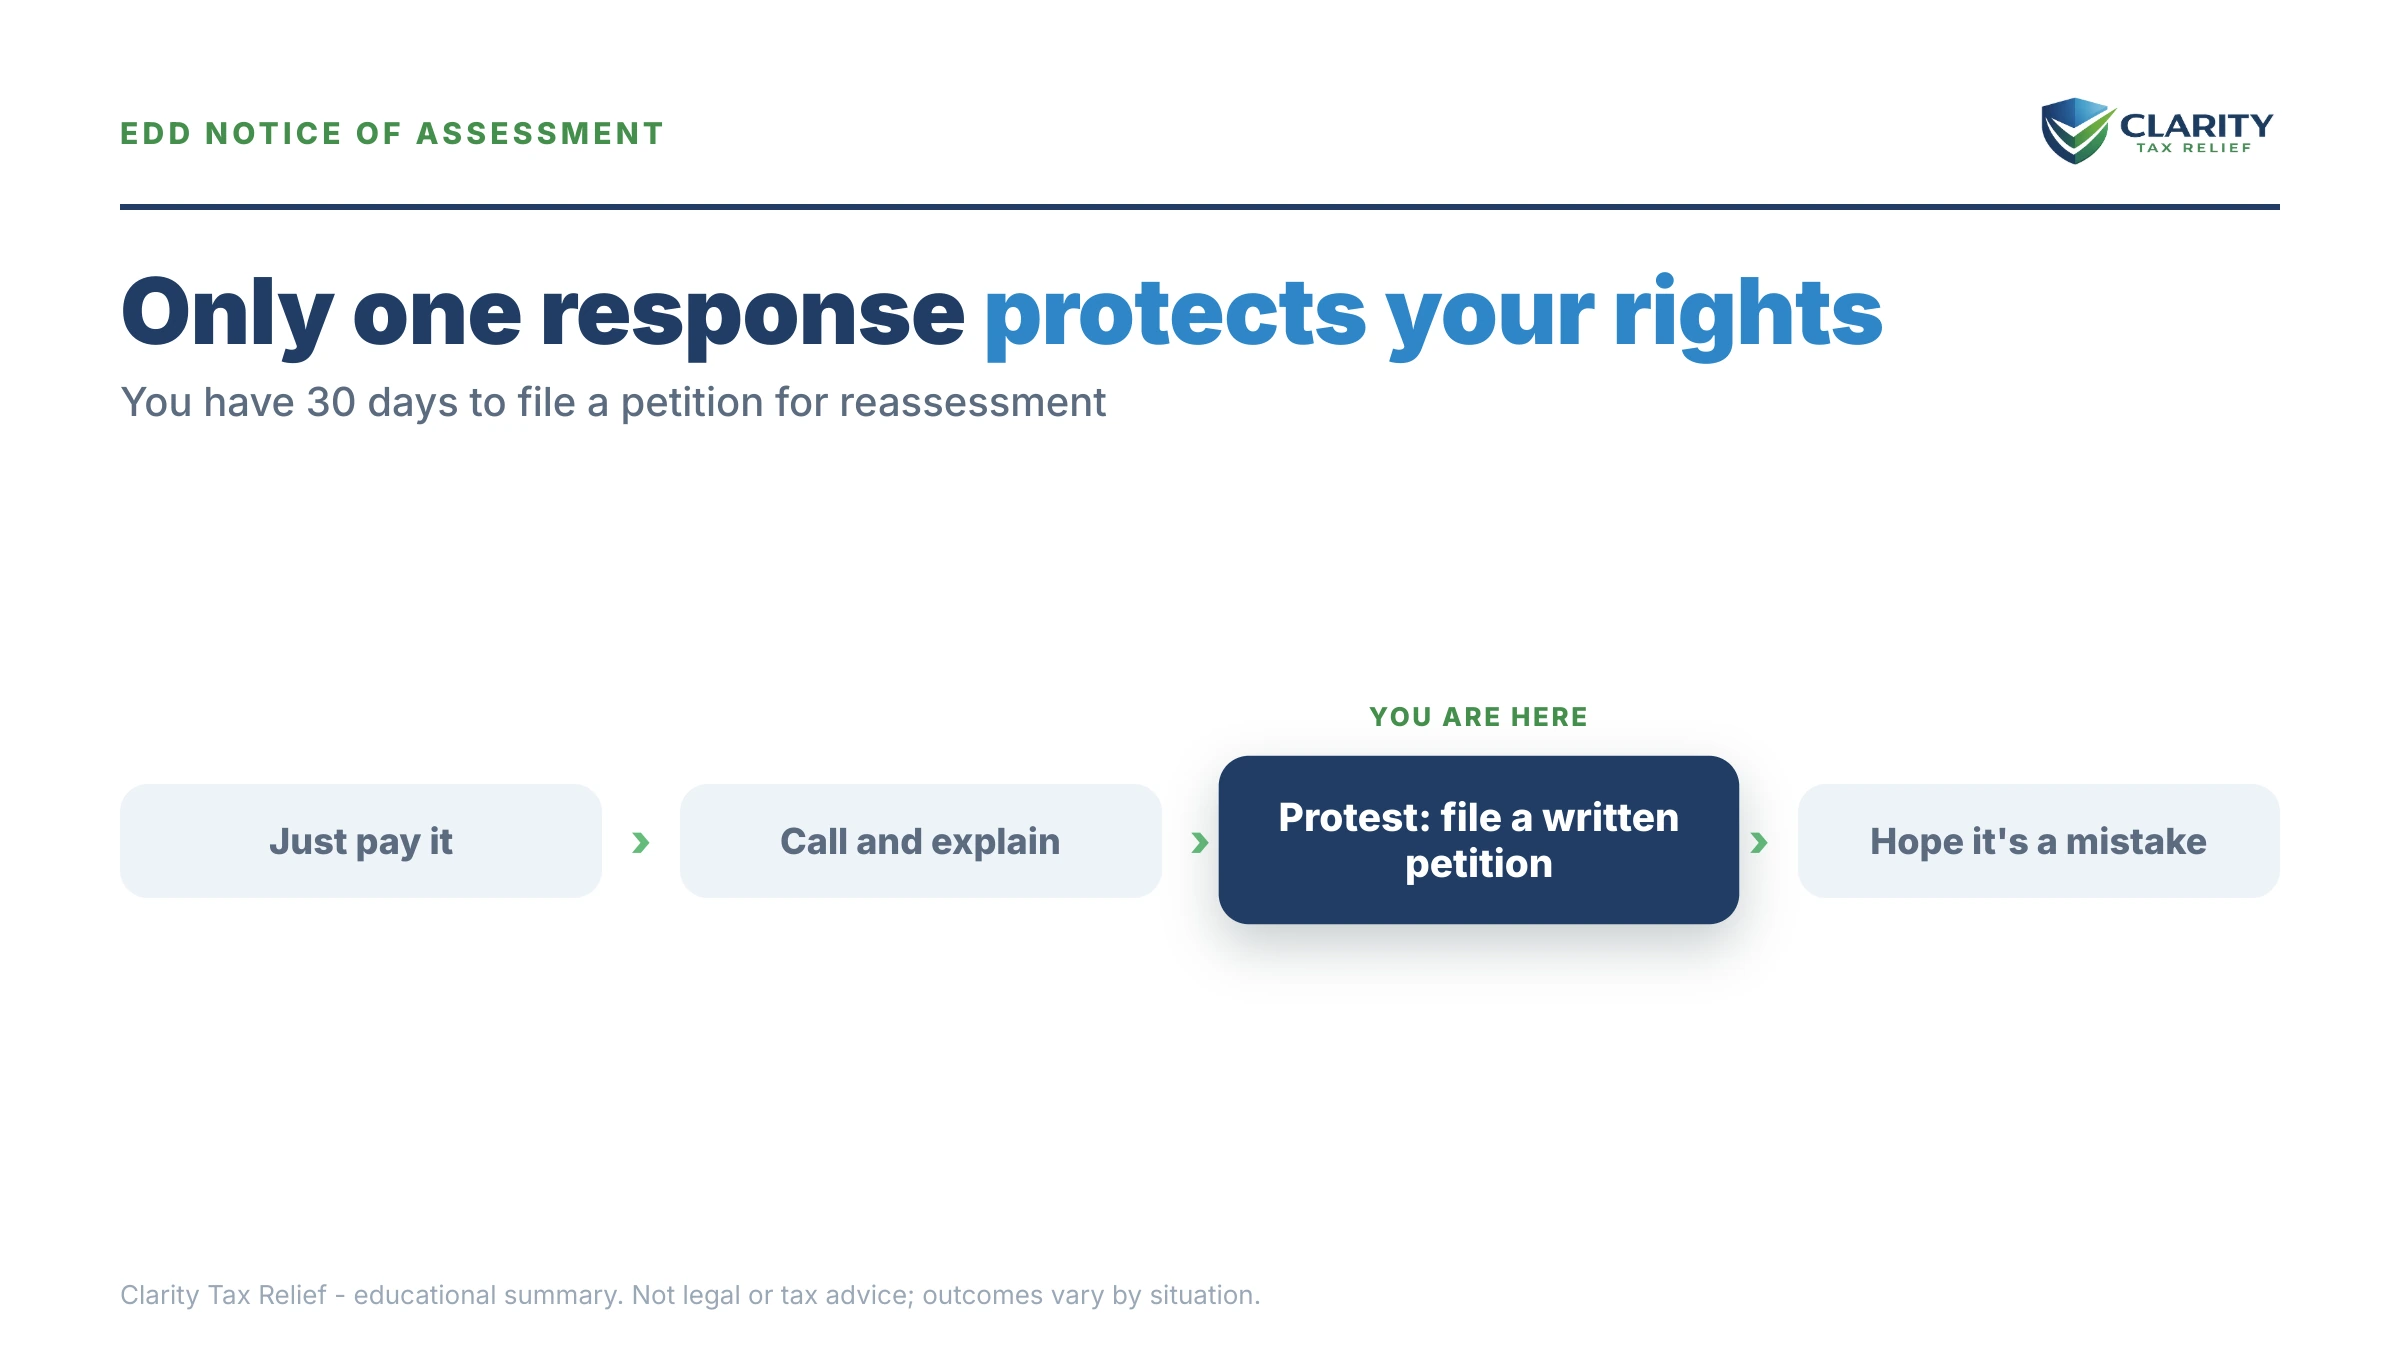Viewport: 2400px width, 1350px height.
Task: Select the Hope it's a mistake box
Action: tap(2038, 841)
